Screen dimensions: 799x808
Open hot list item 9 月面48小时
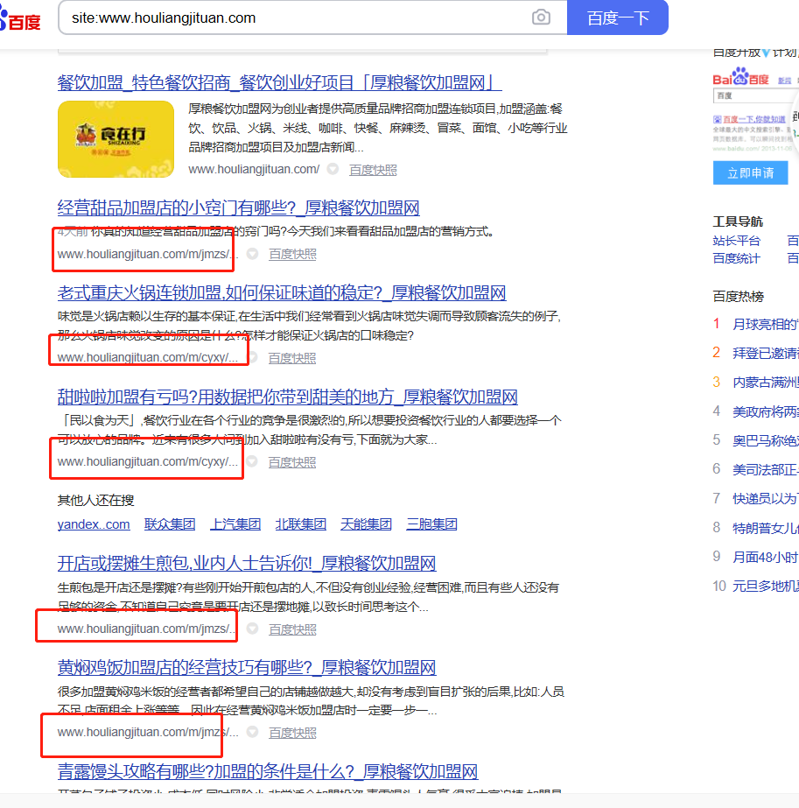pos(766,557)
